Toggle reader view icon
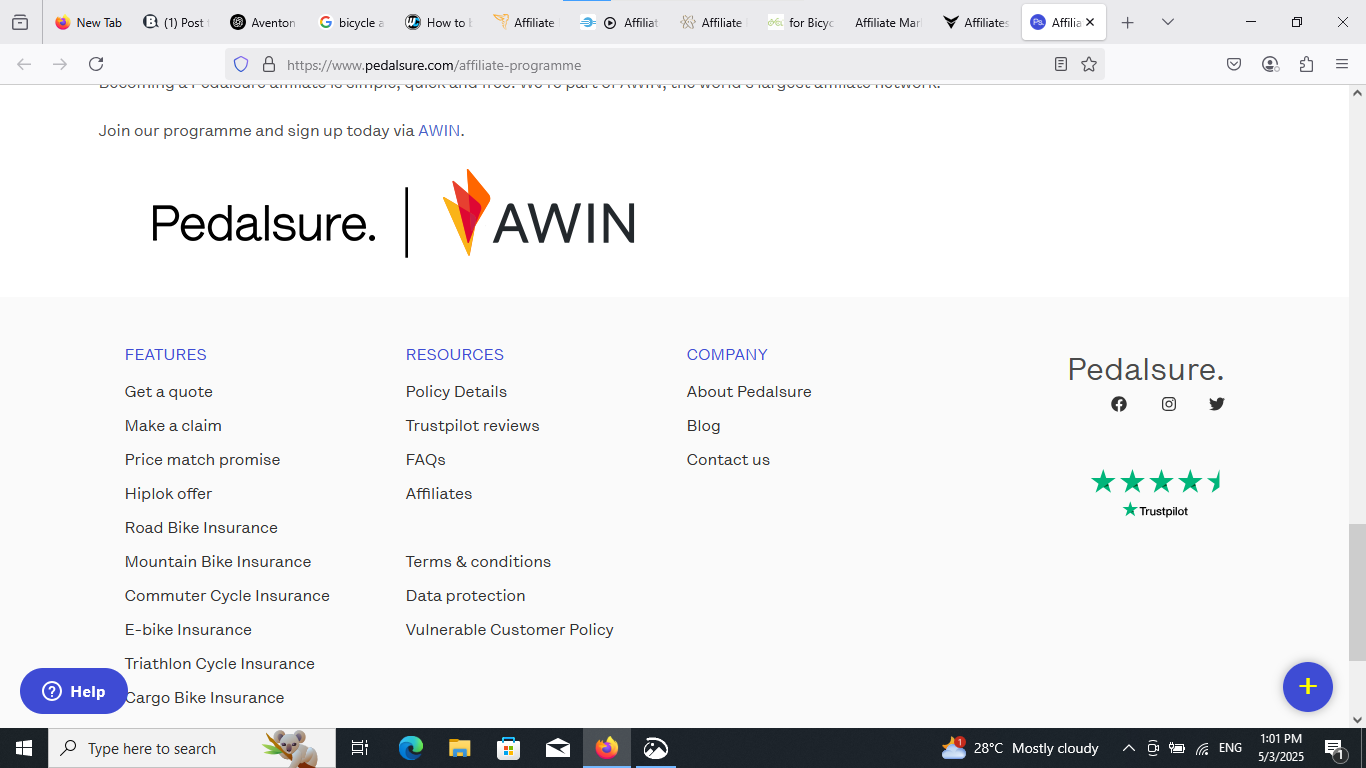Screen dimensions: 1366x768 click(1061, 64)
